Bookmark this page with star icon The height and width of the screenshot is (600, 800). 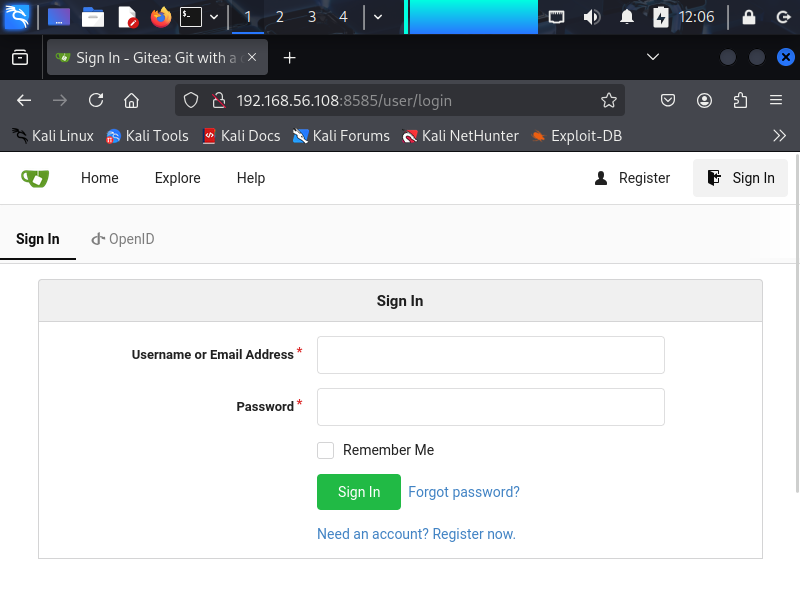coord(608,100)
